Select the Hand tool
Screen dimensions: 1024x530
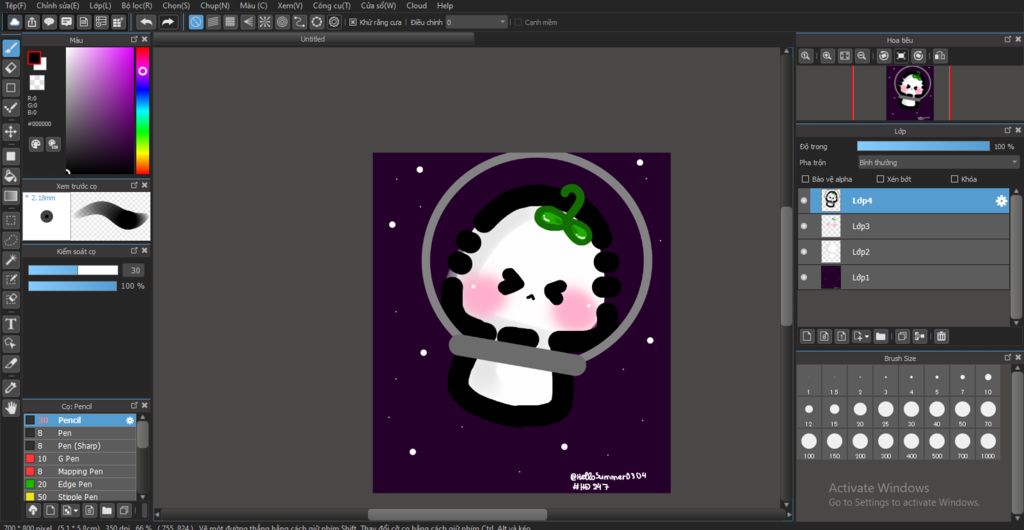pyautogui.click(x=10, y=408)
